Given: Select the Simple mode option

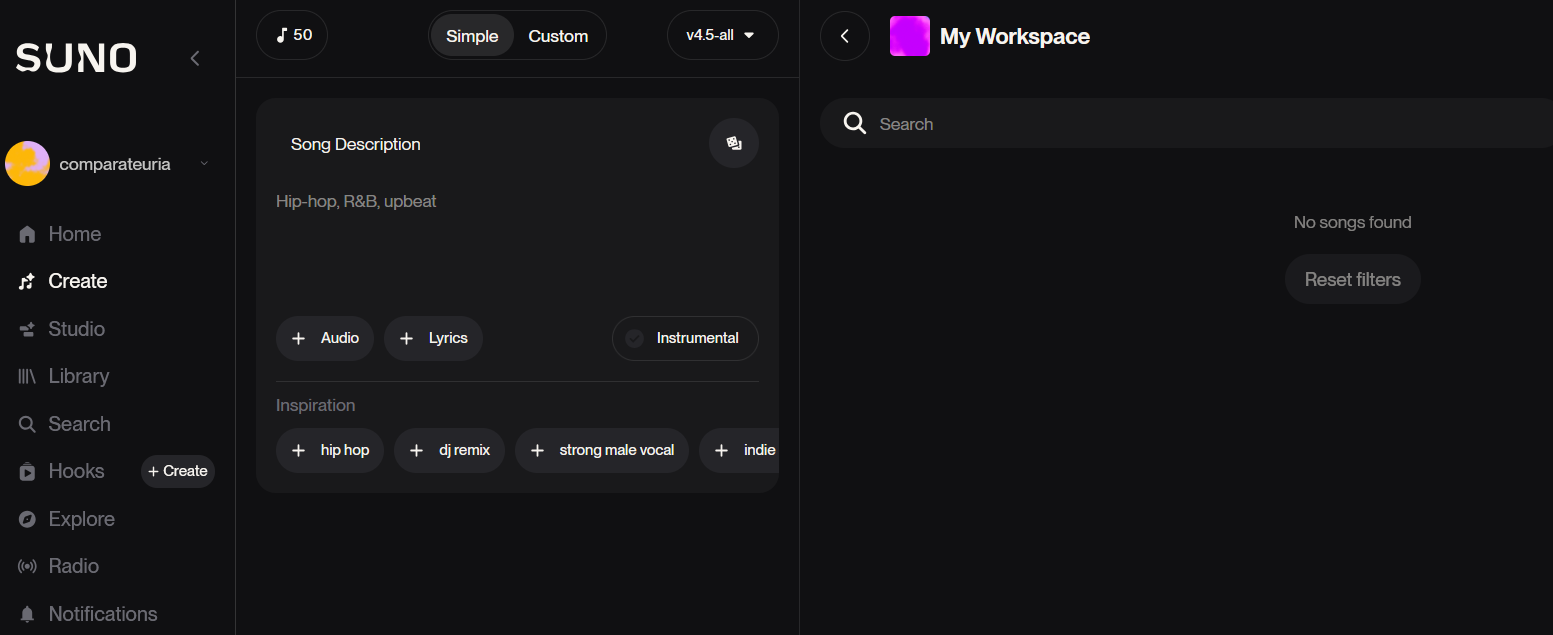Looking at the screenshot, I should point(472,36).
